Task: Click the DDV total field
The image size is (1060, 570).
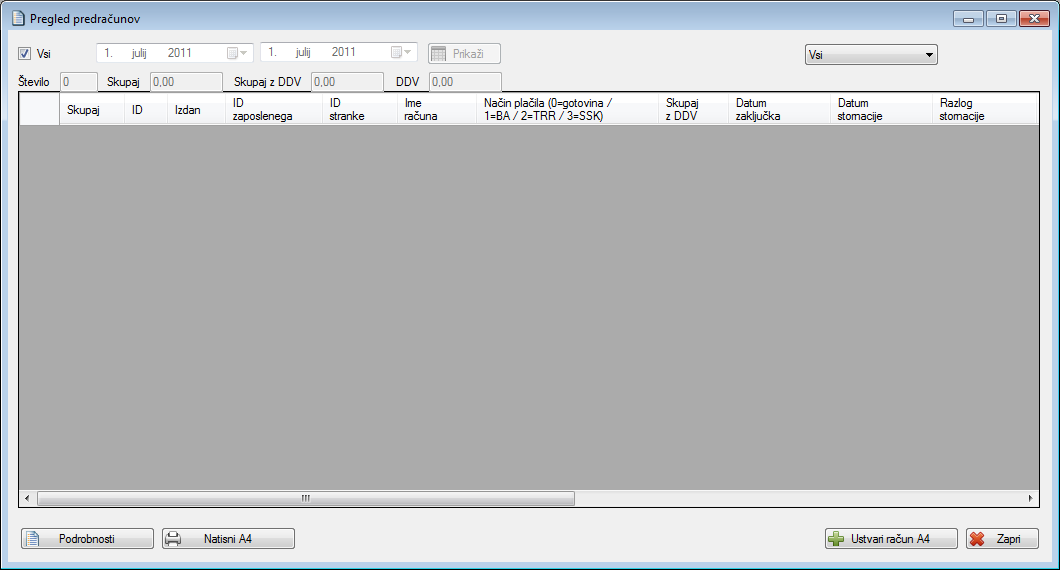Action: pos(465,82)
